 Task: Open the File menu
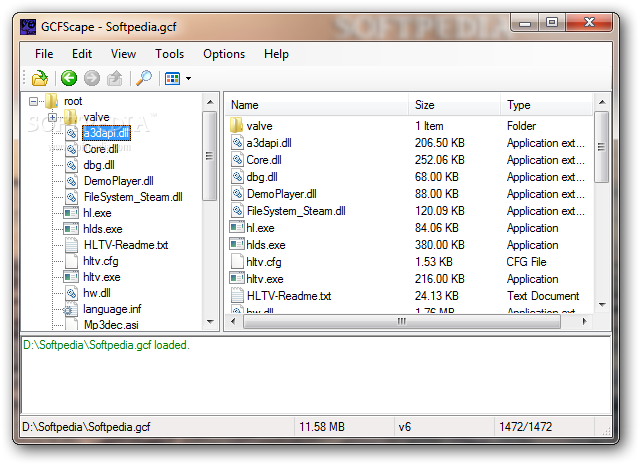44,54
